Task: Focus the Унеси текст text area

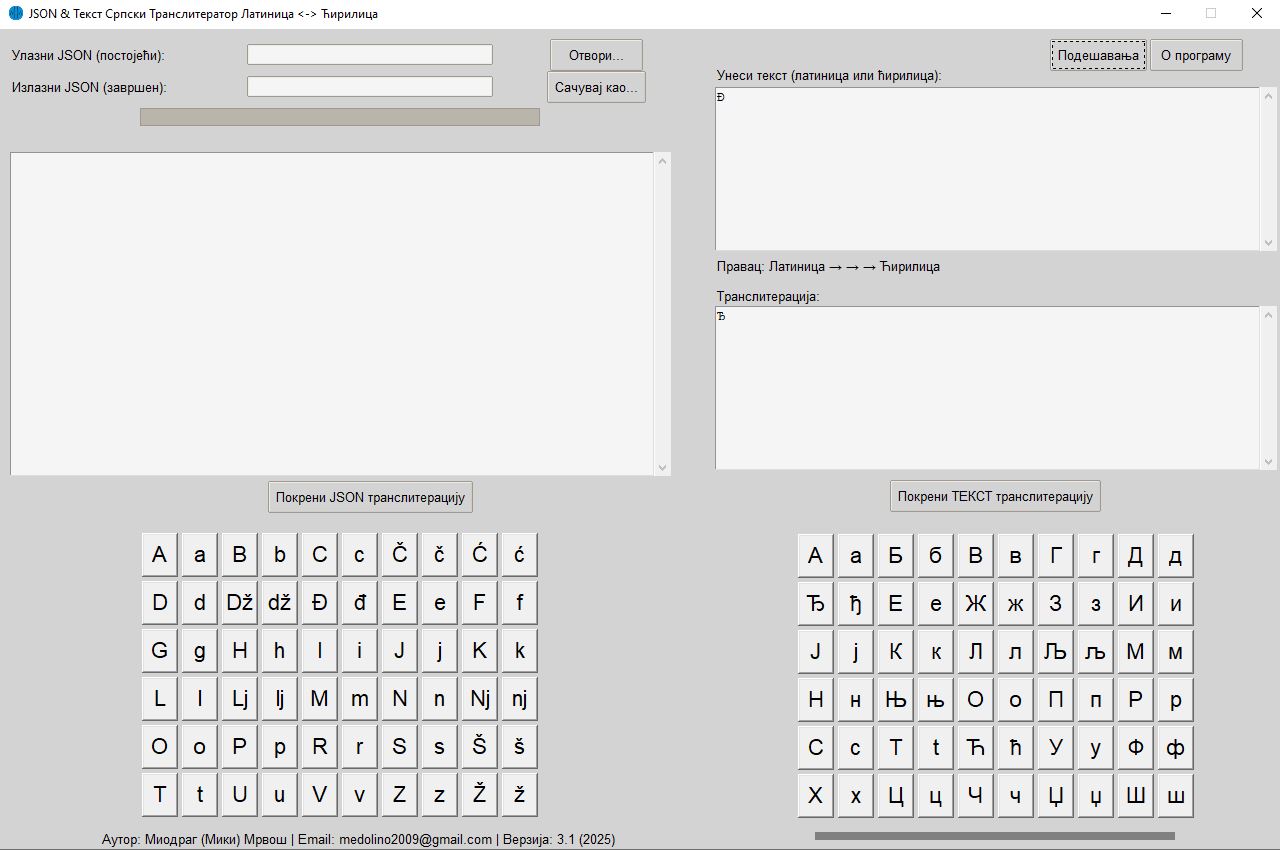Action: (987, 168)
